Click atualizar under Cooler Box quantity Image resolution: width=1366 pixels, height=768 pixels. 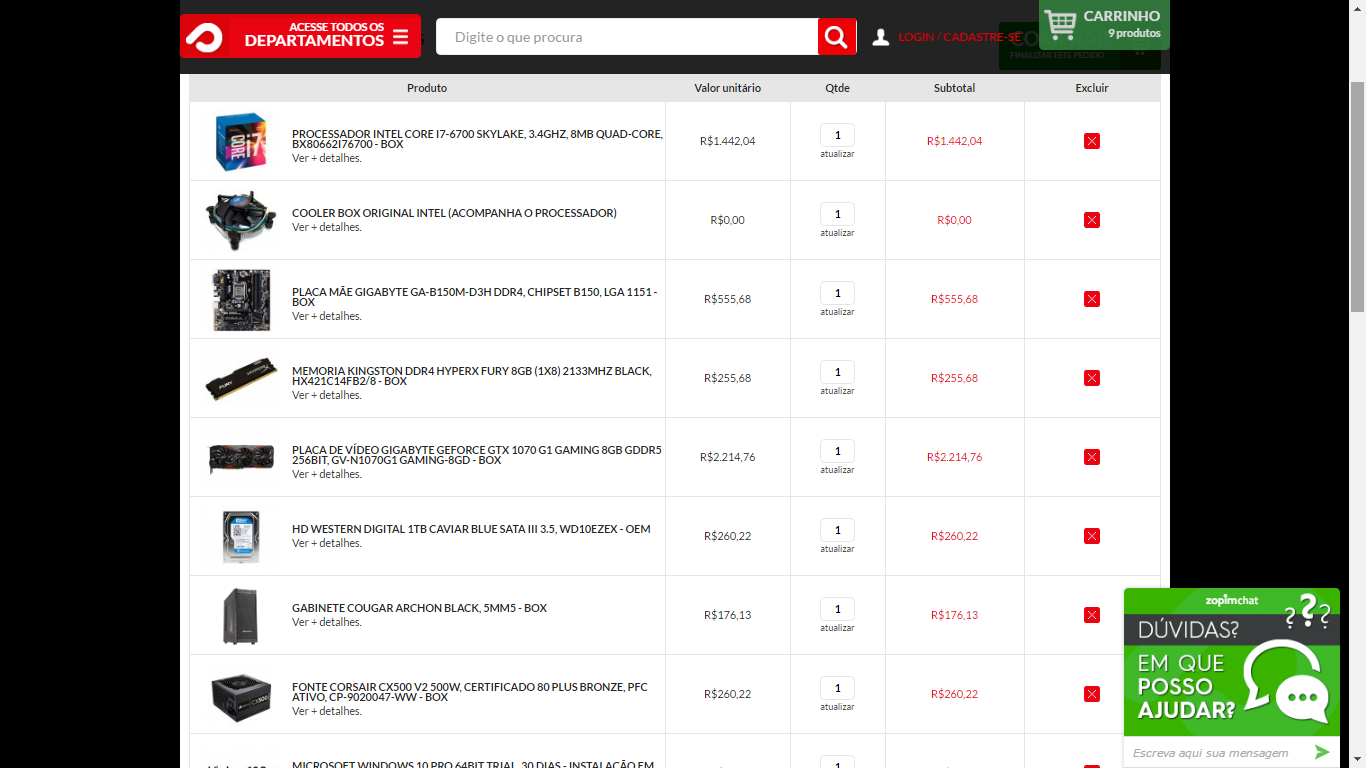click(x=837, y=233)
